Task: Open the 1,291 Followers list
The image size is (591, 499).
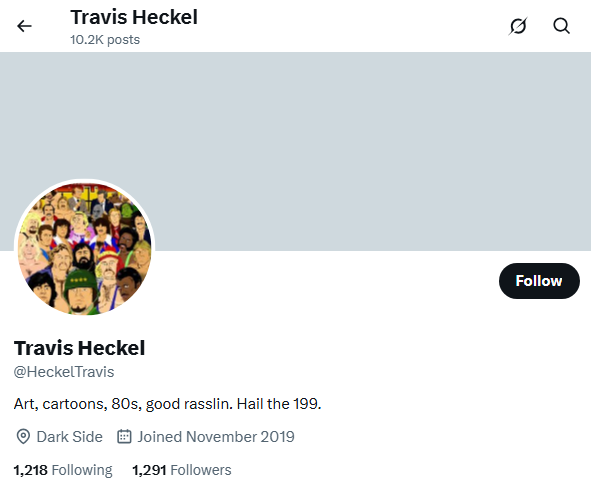Action: click(x=182, y=470)
